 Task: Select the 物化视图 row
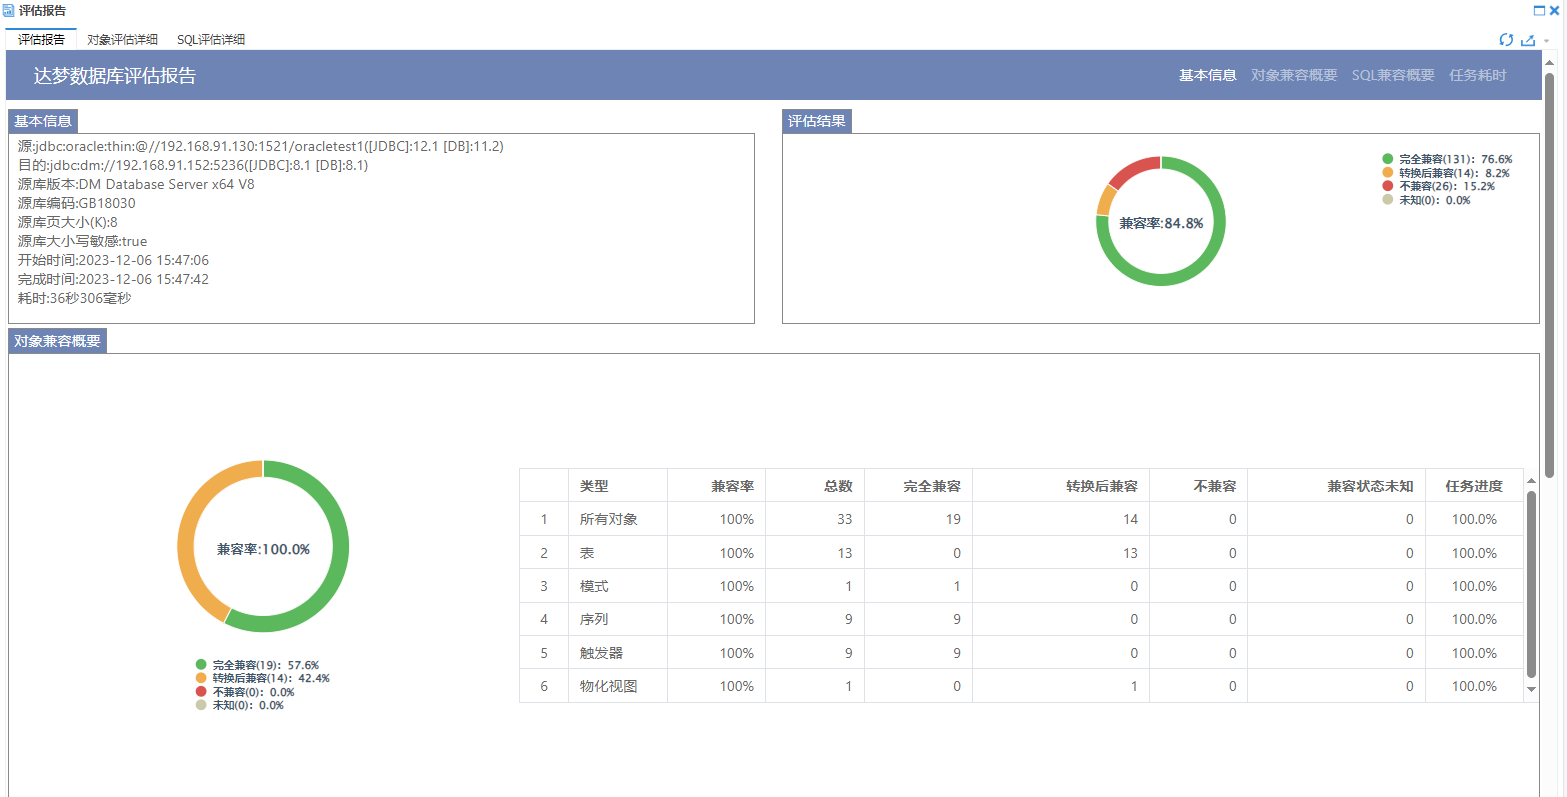tap(1021, 686)
